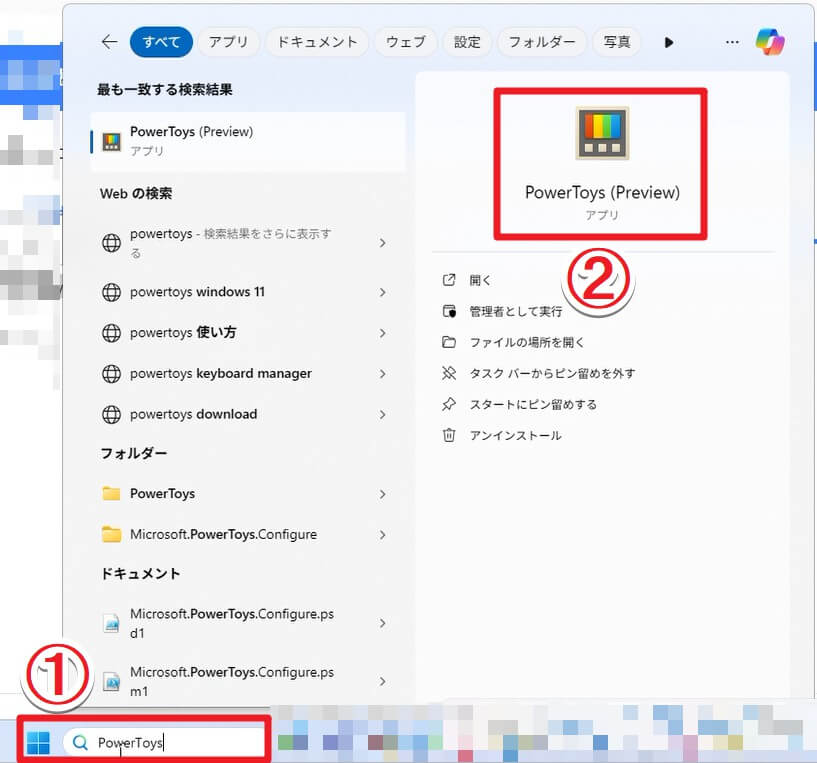817x763 pixels.
Task: Click globe icon beside 'powertoys keyboard manager'
Action: [x=112, y=373]
